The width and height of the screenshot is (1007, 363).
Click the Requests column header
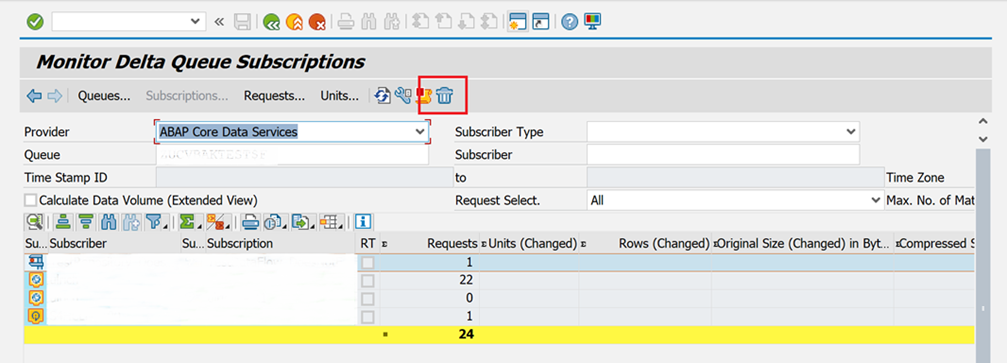[x=430, y=244]
